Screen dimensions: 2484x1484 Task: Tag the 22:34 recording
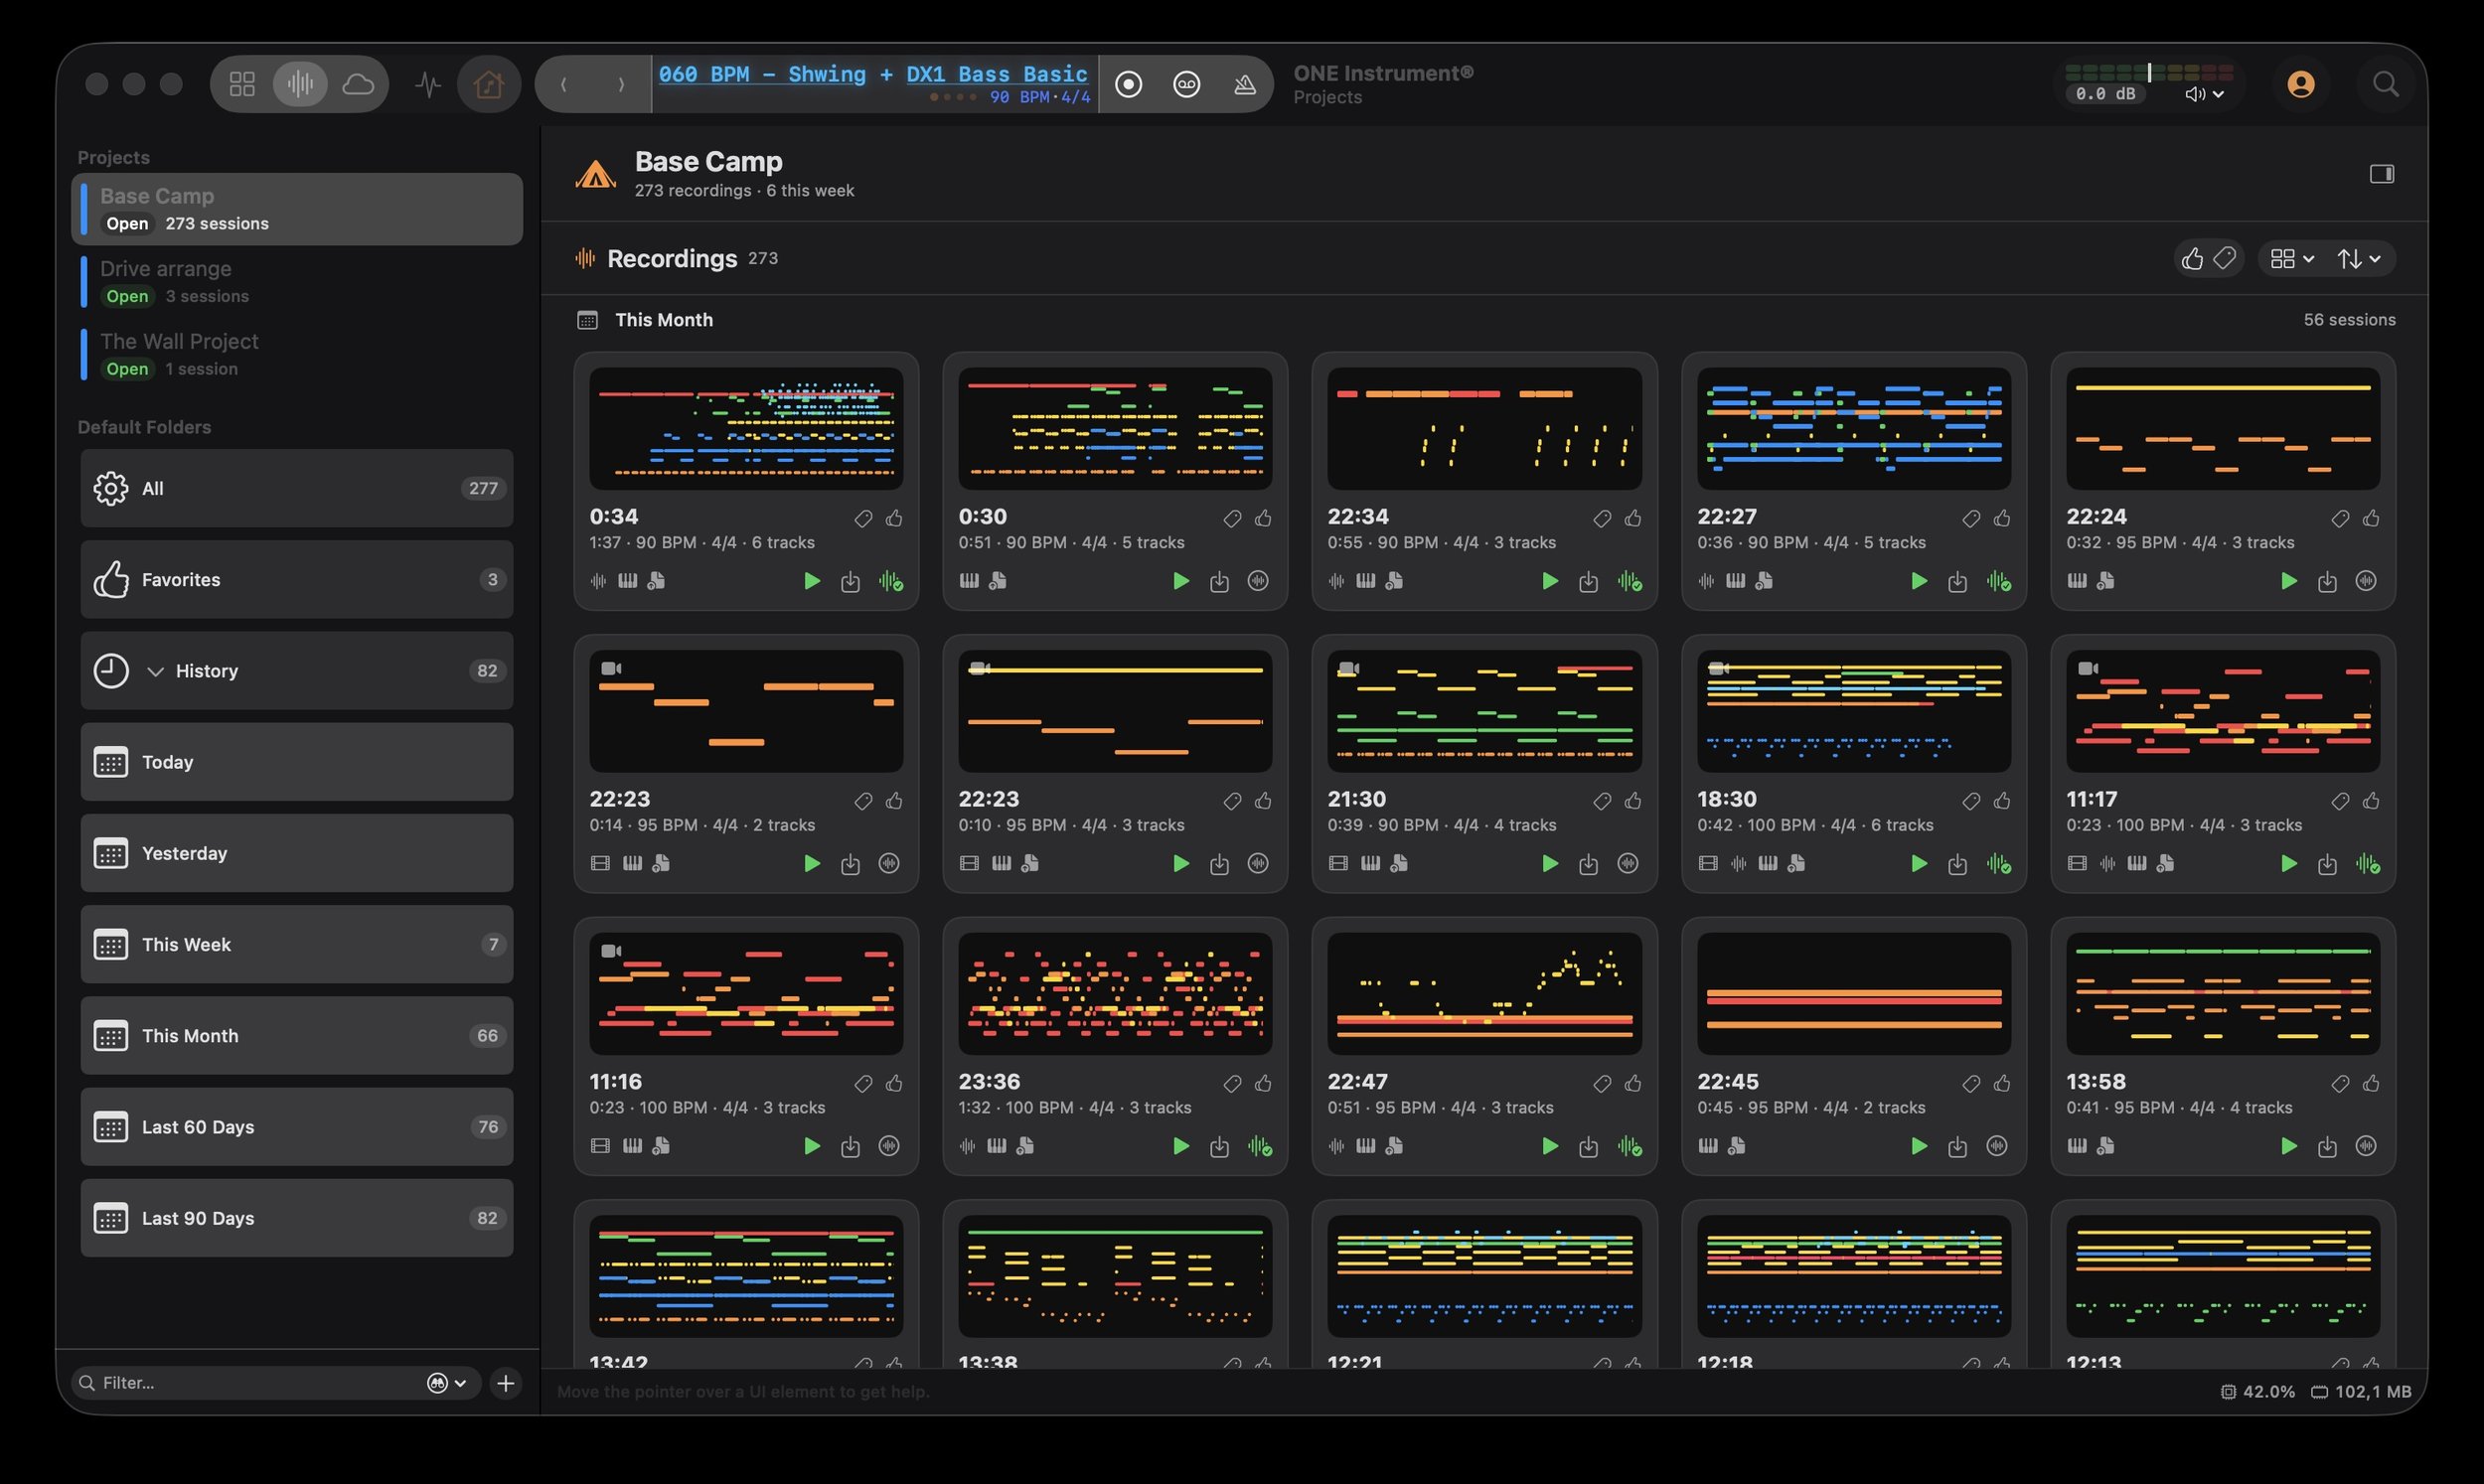pyautogui.click(x=1602, y=518)
